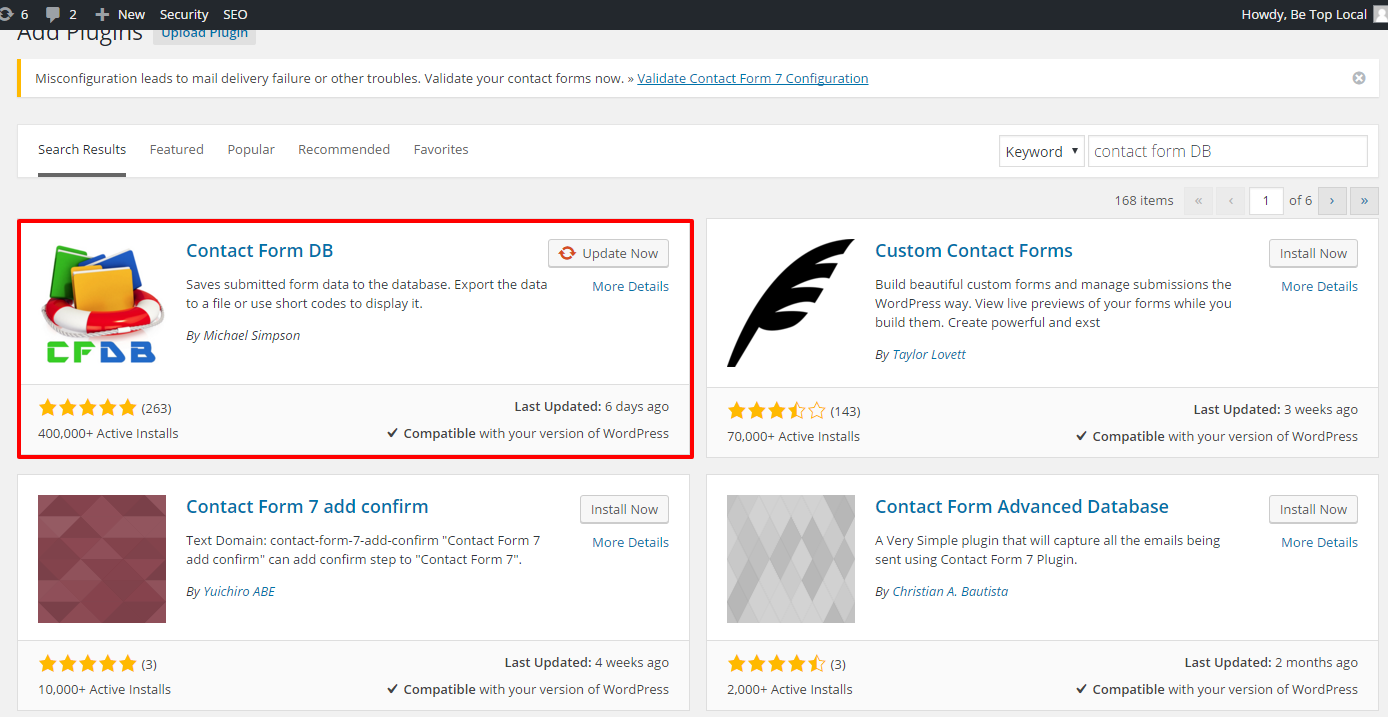Click the current page number field
The height and width of the screenshot is (717, 1388).
click(x=1266, y=201)
